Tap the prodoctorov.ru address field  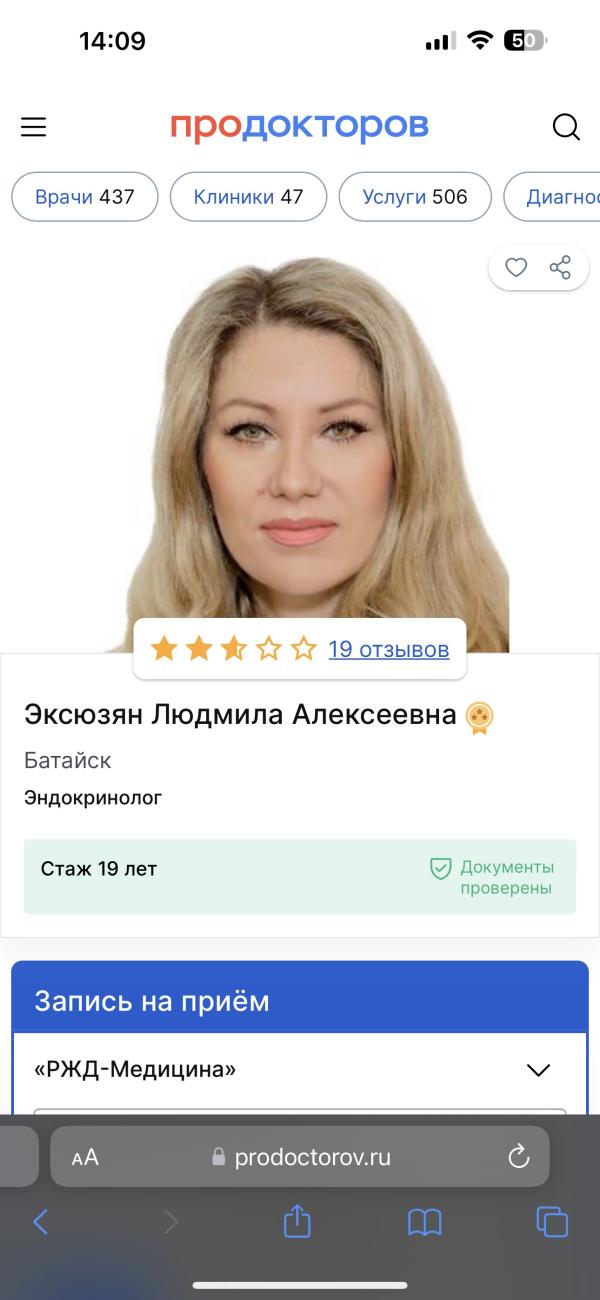[x=300, y=1157]
